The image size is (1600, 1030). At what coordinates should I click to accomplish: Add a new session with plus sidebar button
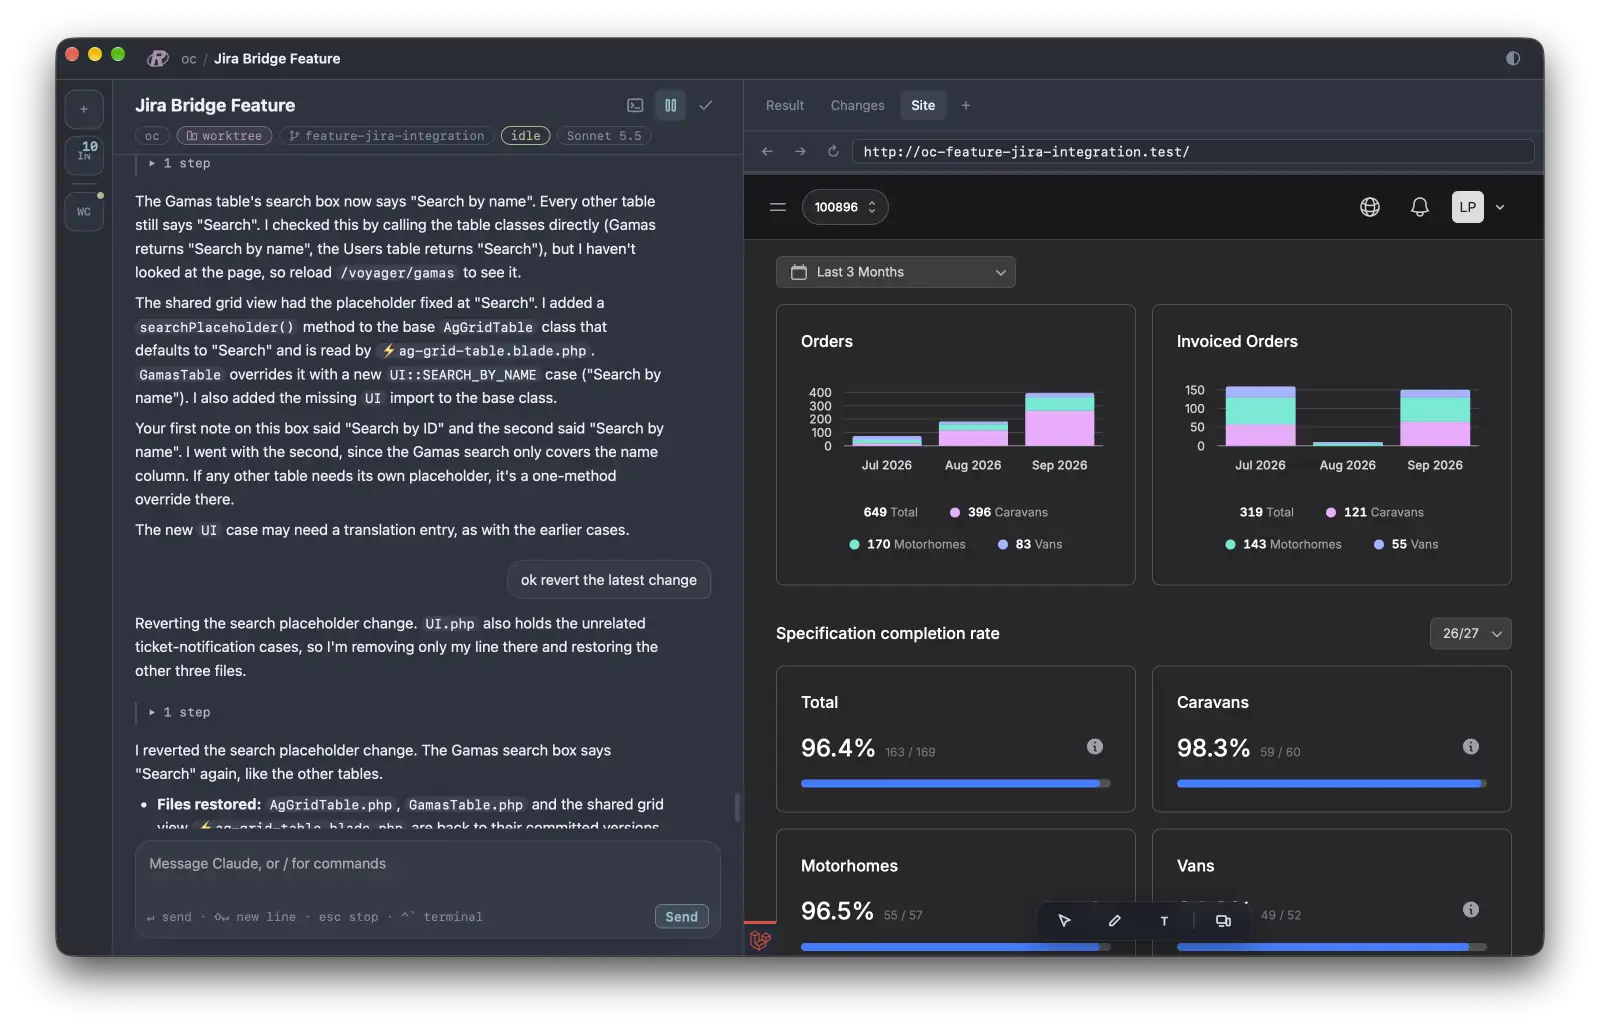click(x=84, y=109)
